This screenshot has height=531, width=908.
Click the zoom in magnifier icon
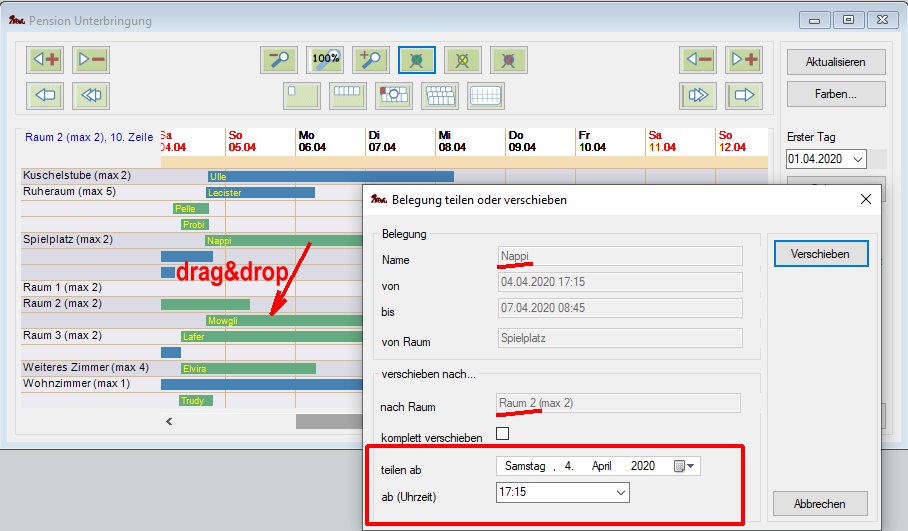point(371,60)
